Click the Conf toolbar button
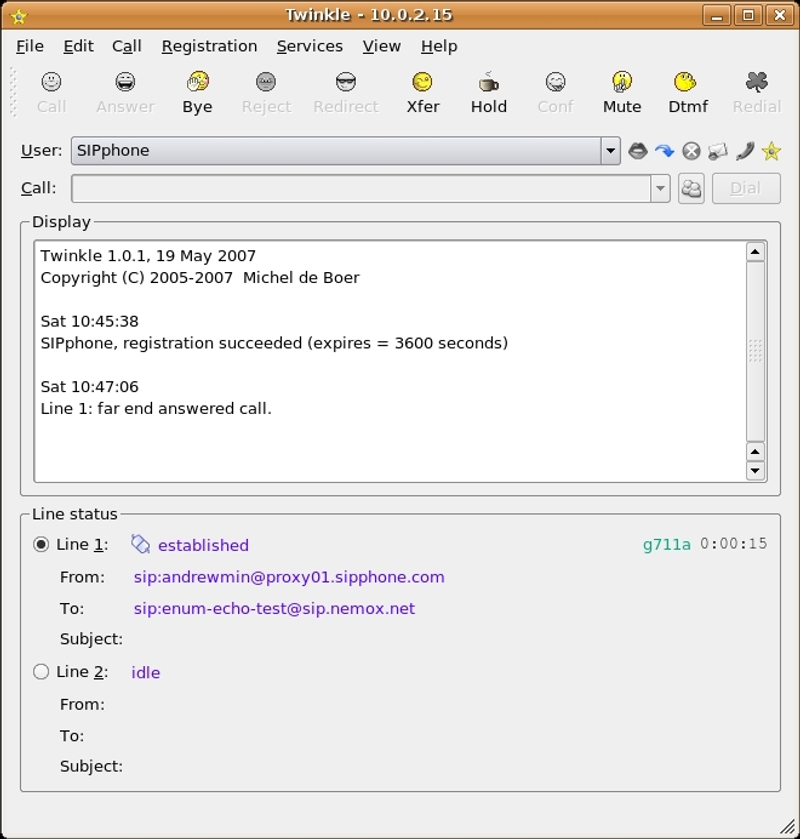800x839 pixels. [x=555, y=93]
